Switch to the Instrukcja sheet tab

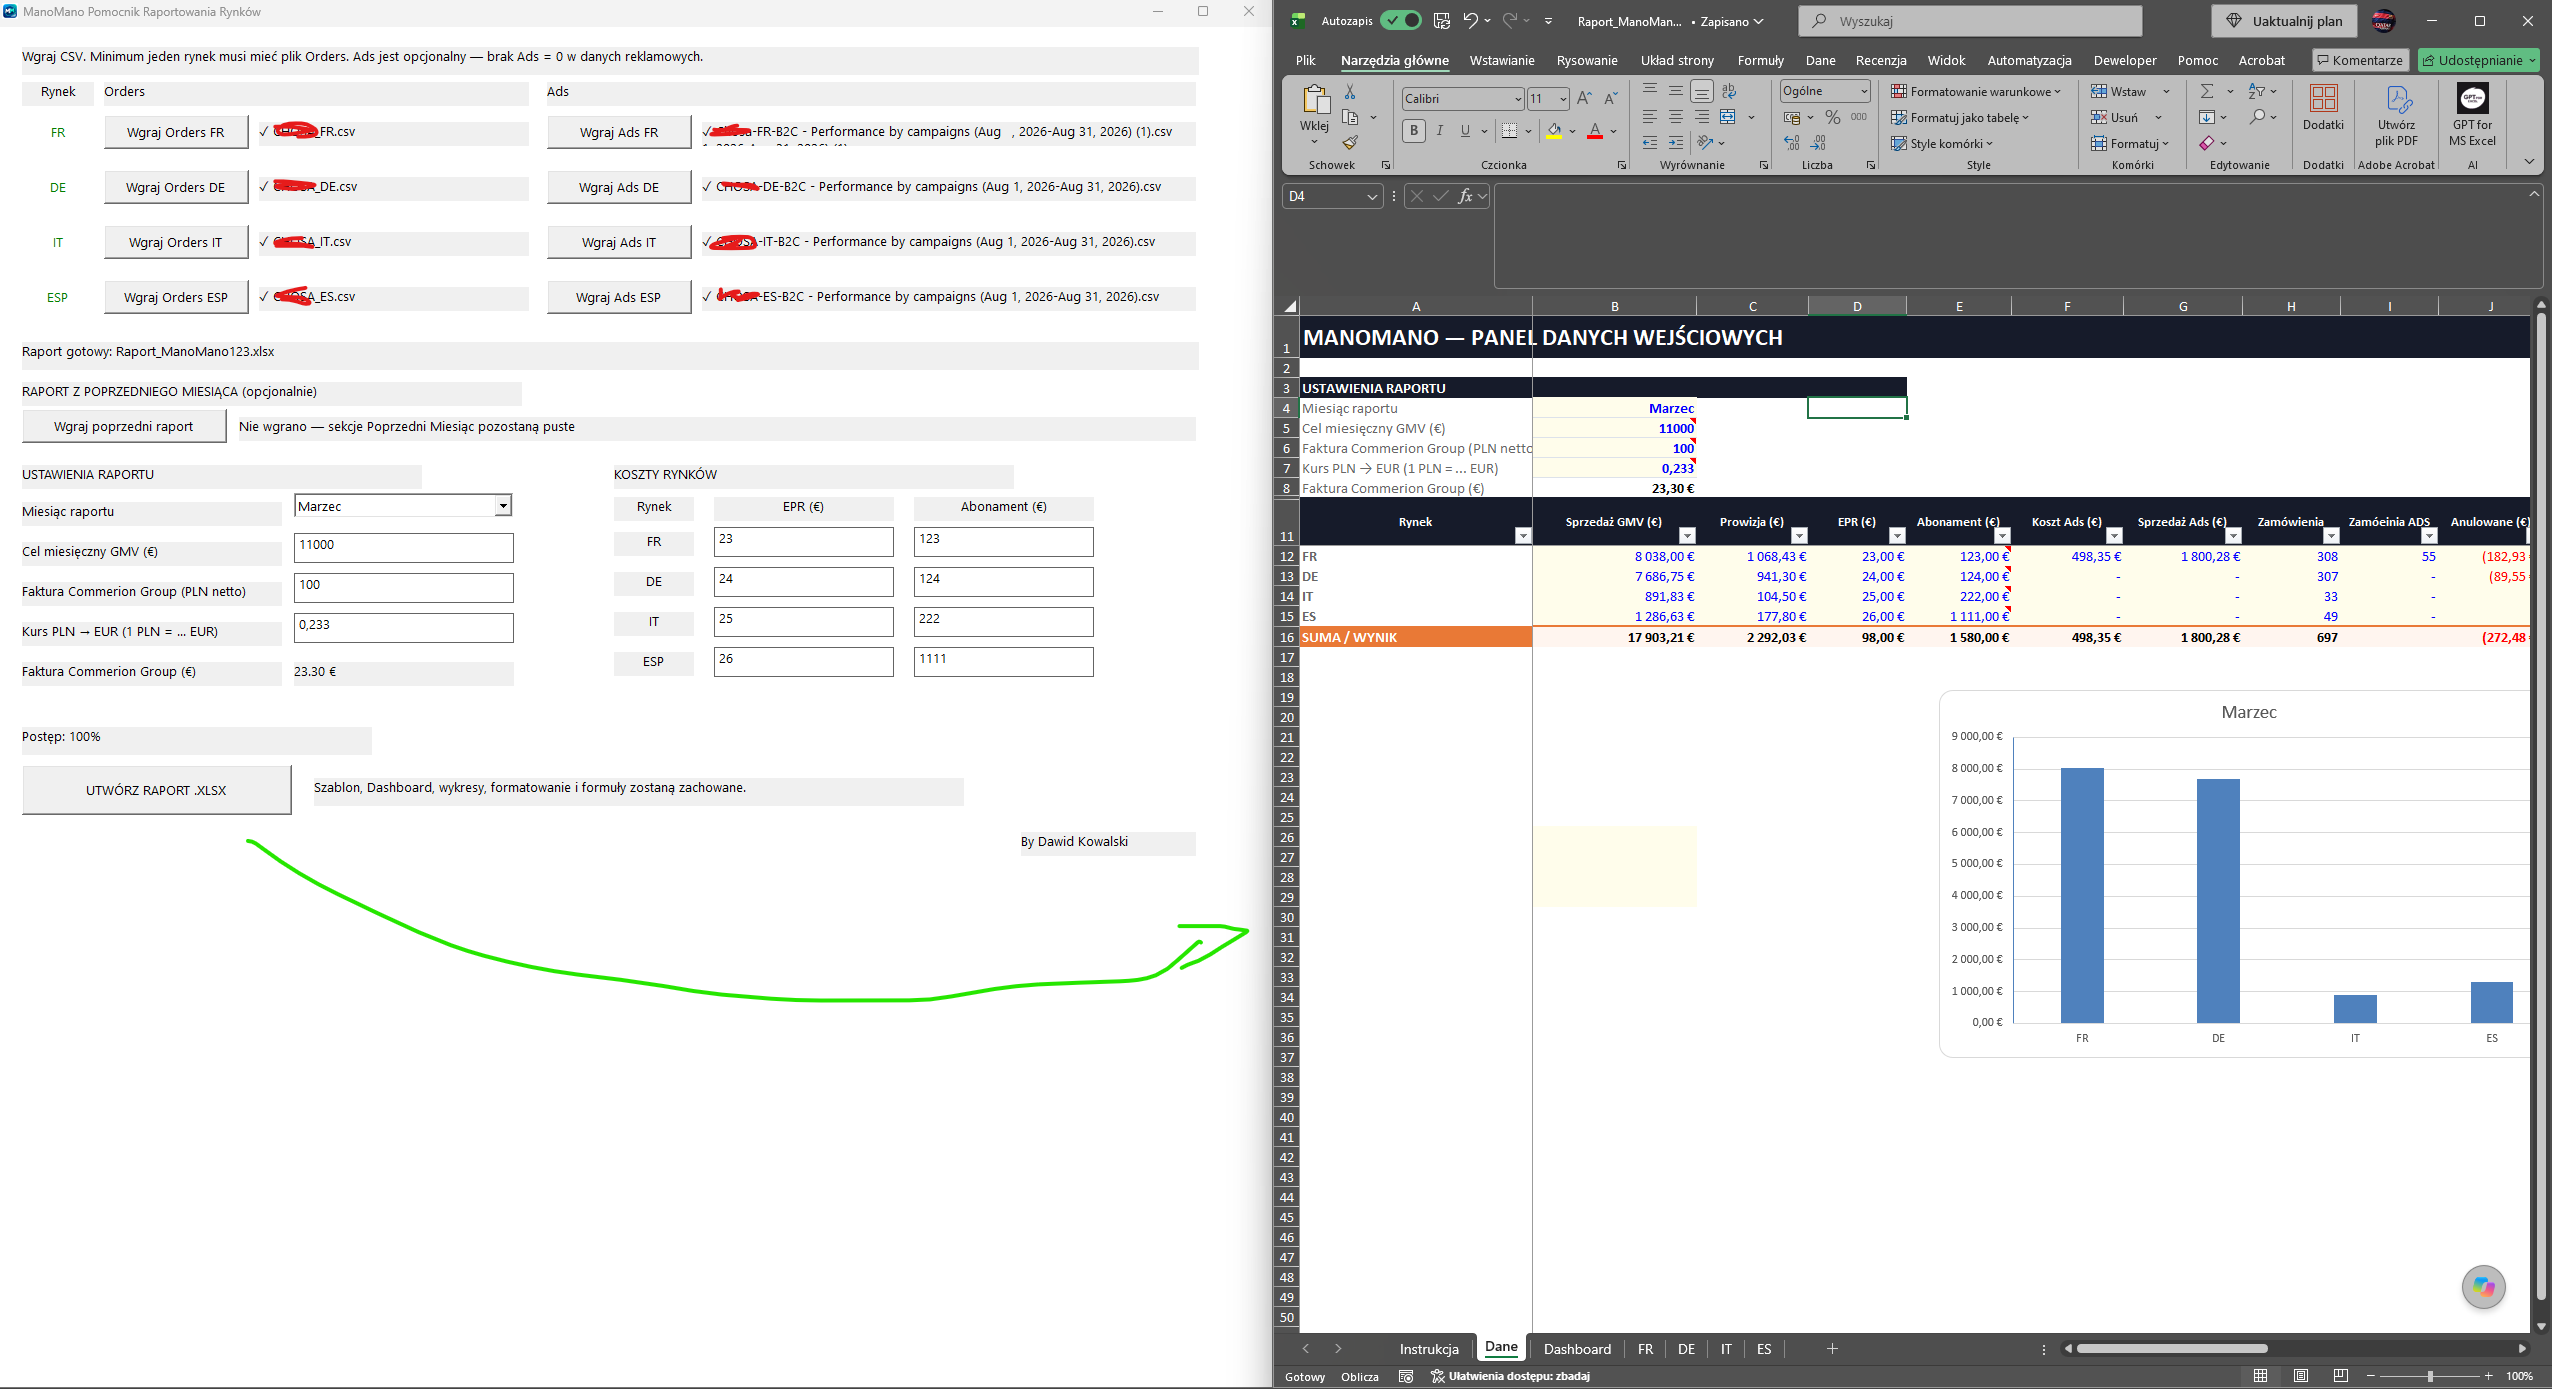tap(1428, 1349)
